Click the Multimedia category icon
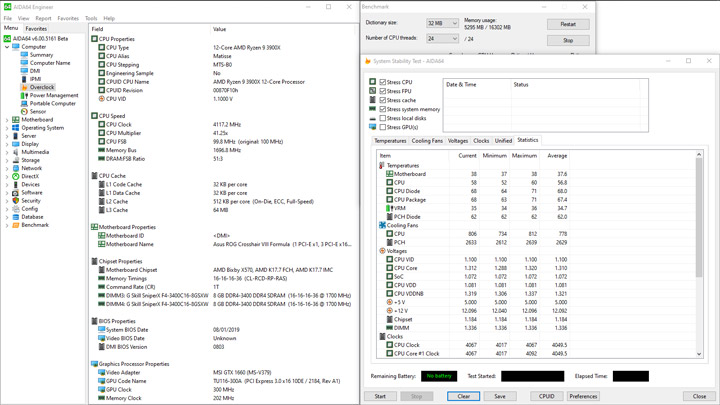 (x=16, y=152)
